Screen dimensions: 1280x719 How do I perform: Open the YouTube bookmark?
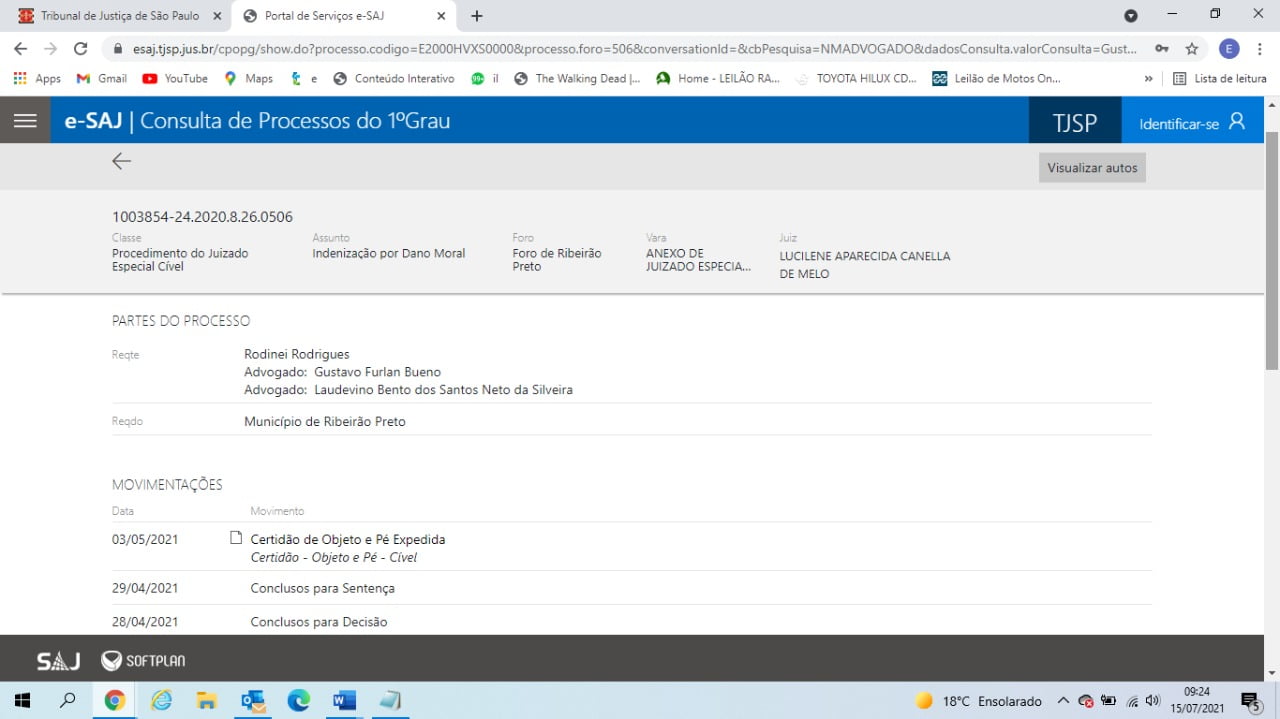tap(175, 78)
